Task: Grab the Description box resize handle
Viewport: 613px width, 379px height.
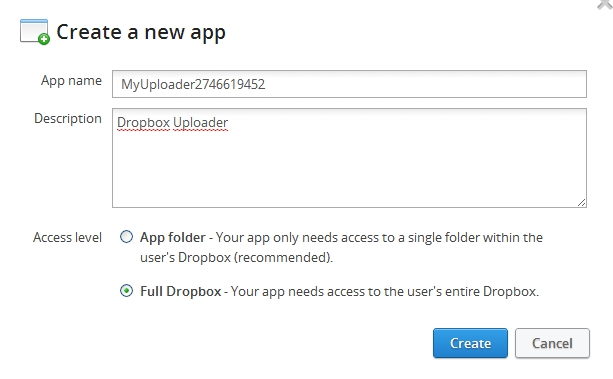Action: click(581, 202)
